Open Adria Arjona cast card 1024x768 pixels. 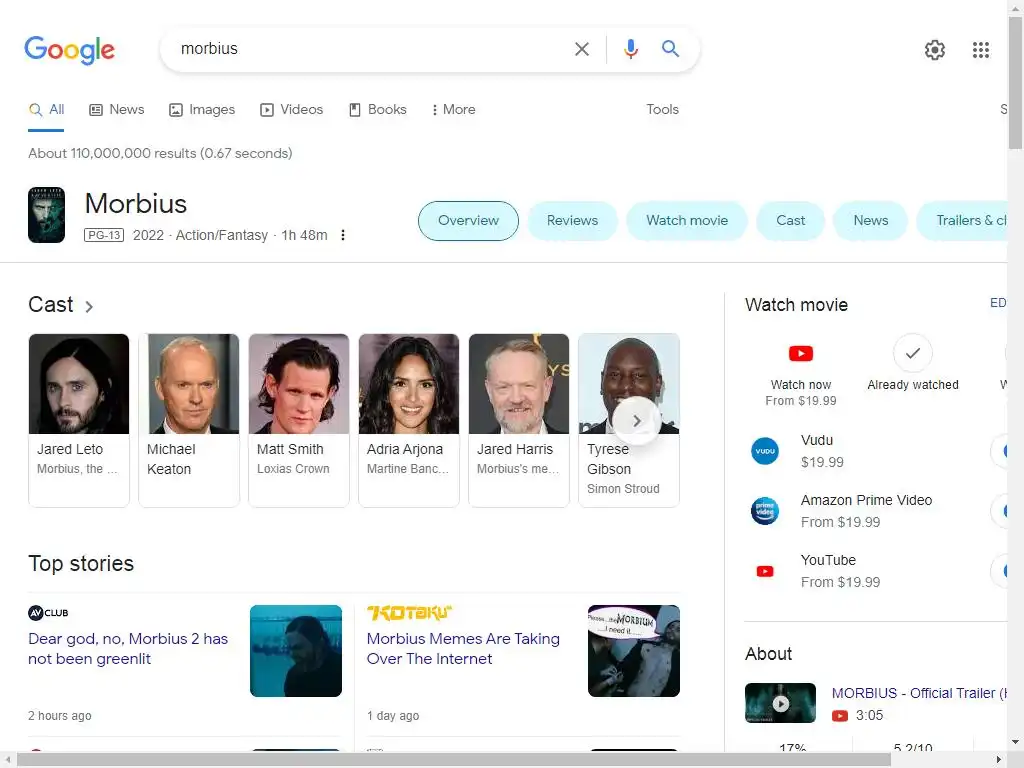point(409,420)
